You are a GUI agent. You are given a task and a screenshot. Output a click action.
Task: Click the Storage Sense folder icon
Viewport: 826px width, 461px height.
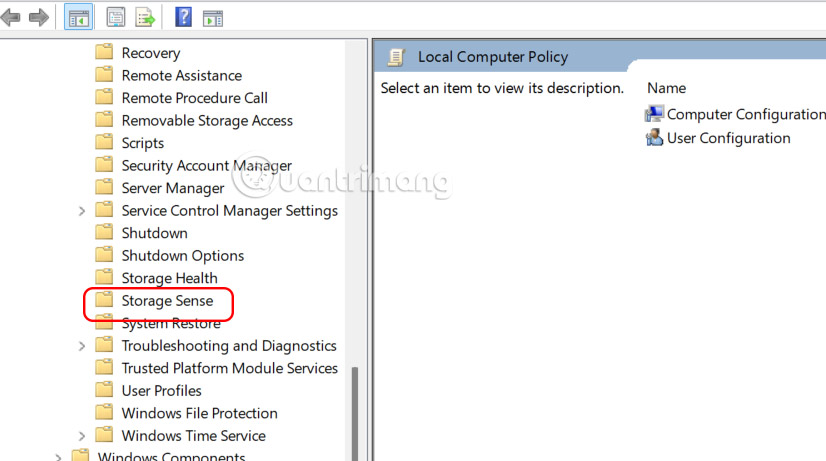(x=104, y=299)
